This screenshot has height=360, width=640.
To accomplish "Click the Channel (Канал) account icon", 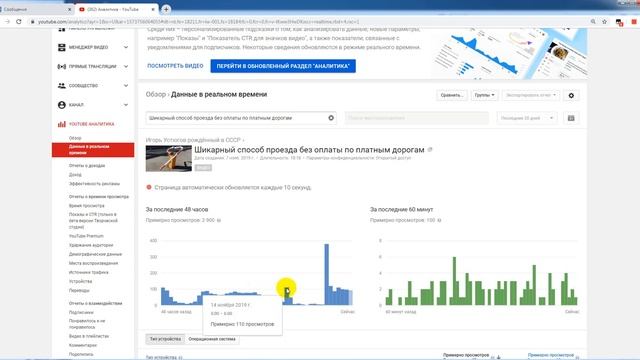I will click(62, 105).
